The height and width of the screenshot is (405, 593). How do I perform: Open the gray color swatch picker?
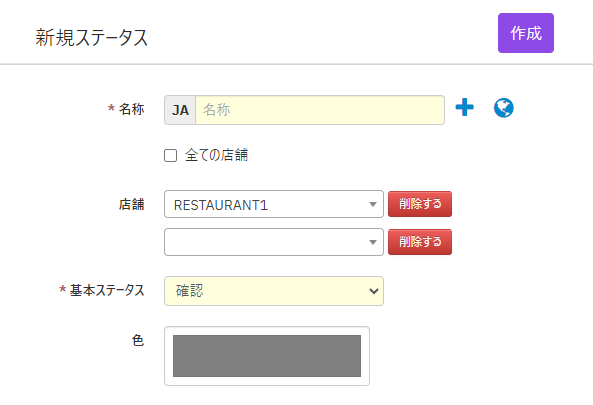coord(267,356)
